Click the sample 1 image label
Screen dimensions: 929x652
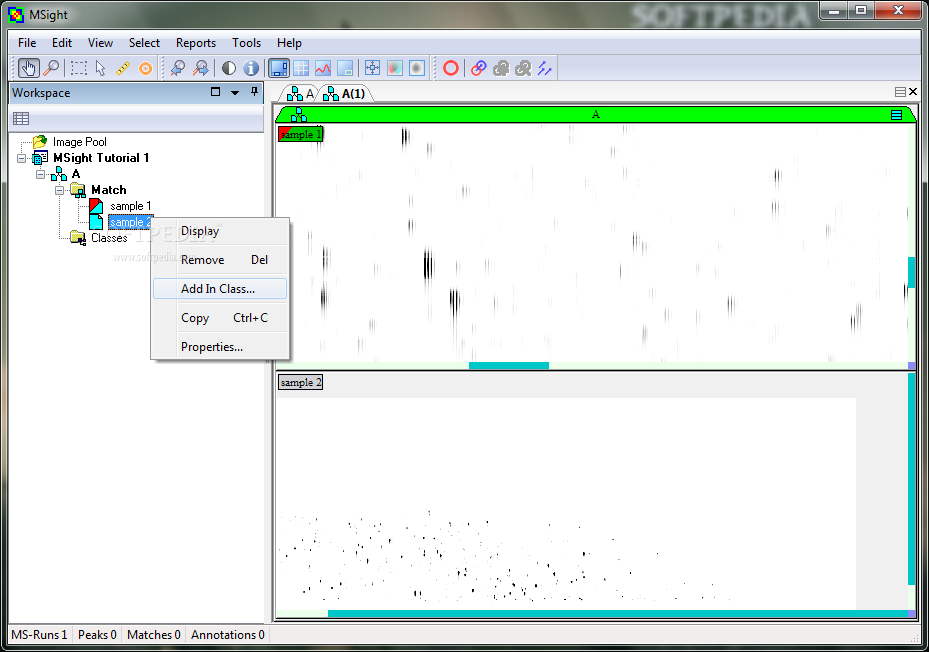(x=300, y=134)
